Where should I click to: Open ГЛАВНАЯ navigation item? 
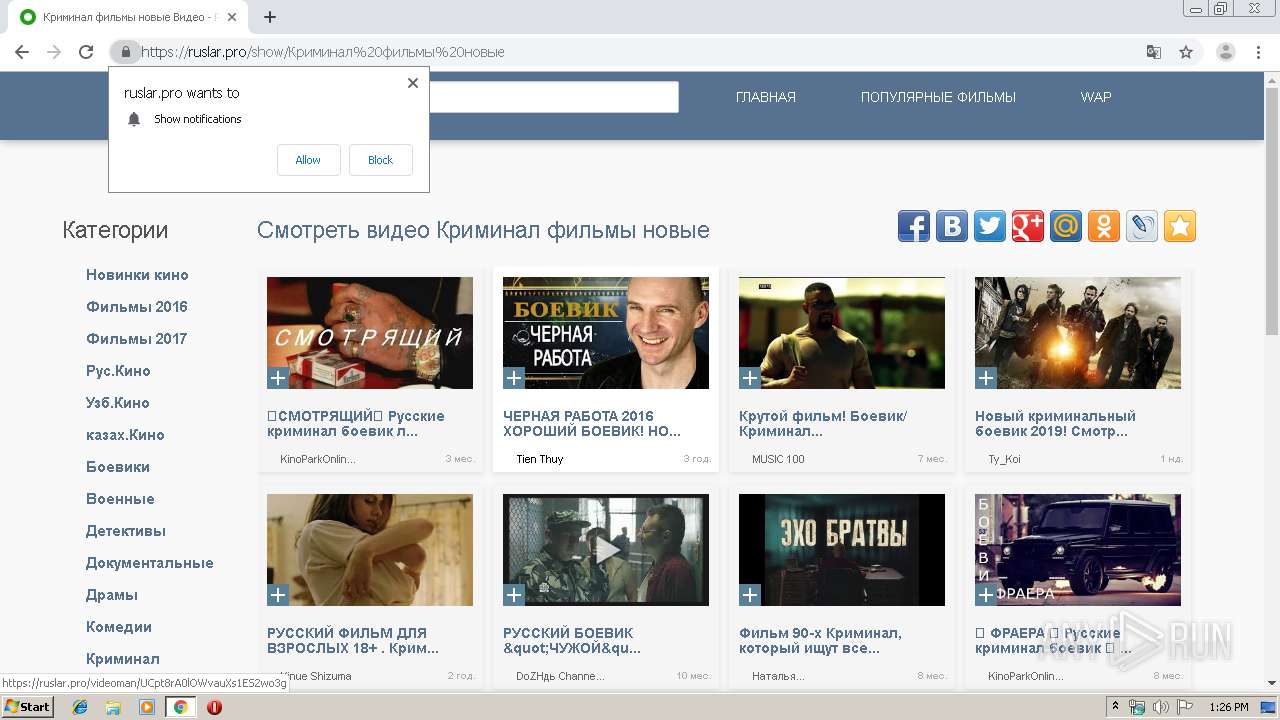tap(766, 97)
